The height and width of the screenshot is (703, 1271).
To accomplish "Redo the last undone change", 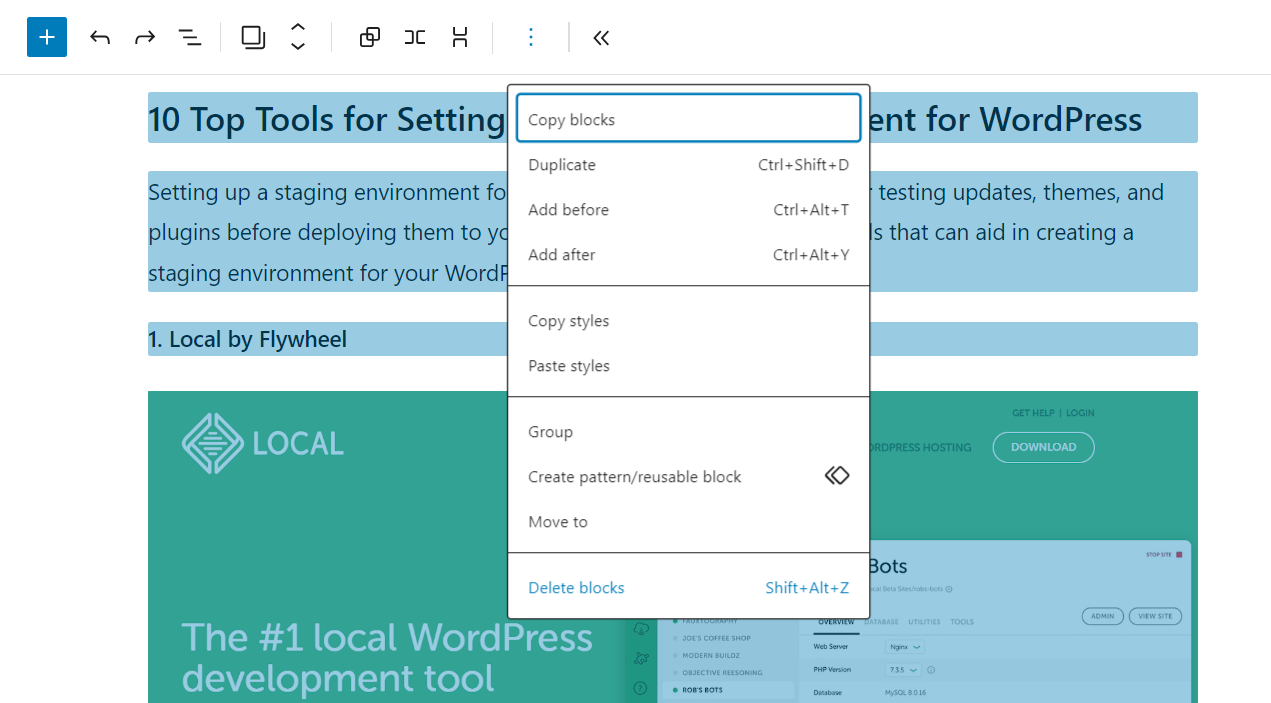I will pyautogui.click(x=145, y=38).
